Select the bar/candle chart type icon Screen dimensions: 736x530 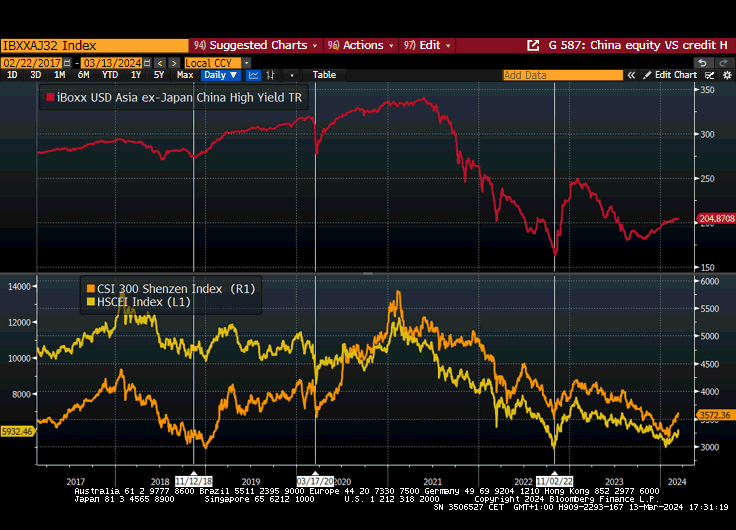coord(270,75)
